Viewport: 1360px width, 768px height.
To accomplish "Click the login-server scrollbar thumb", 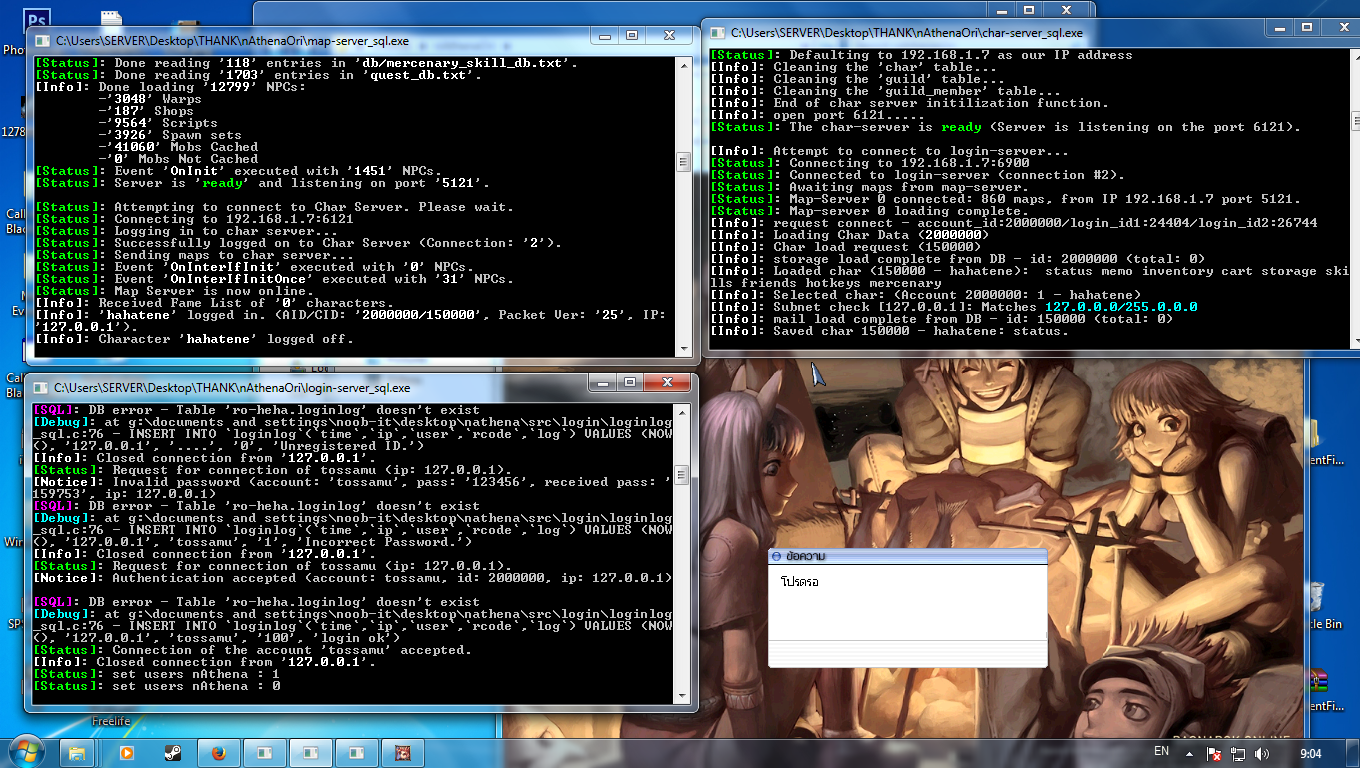I will point(682,474).
